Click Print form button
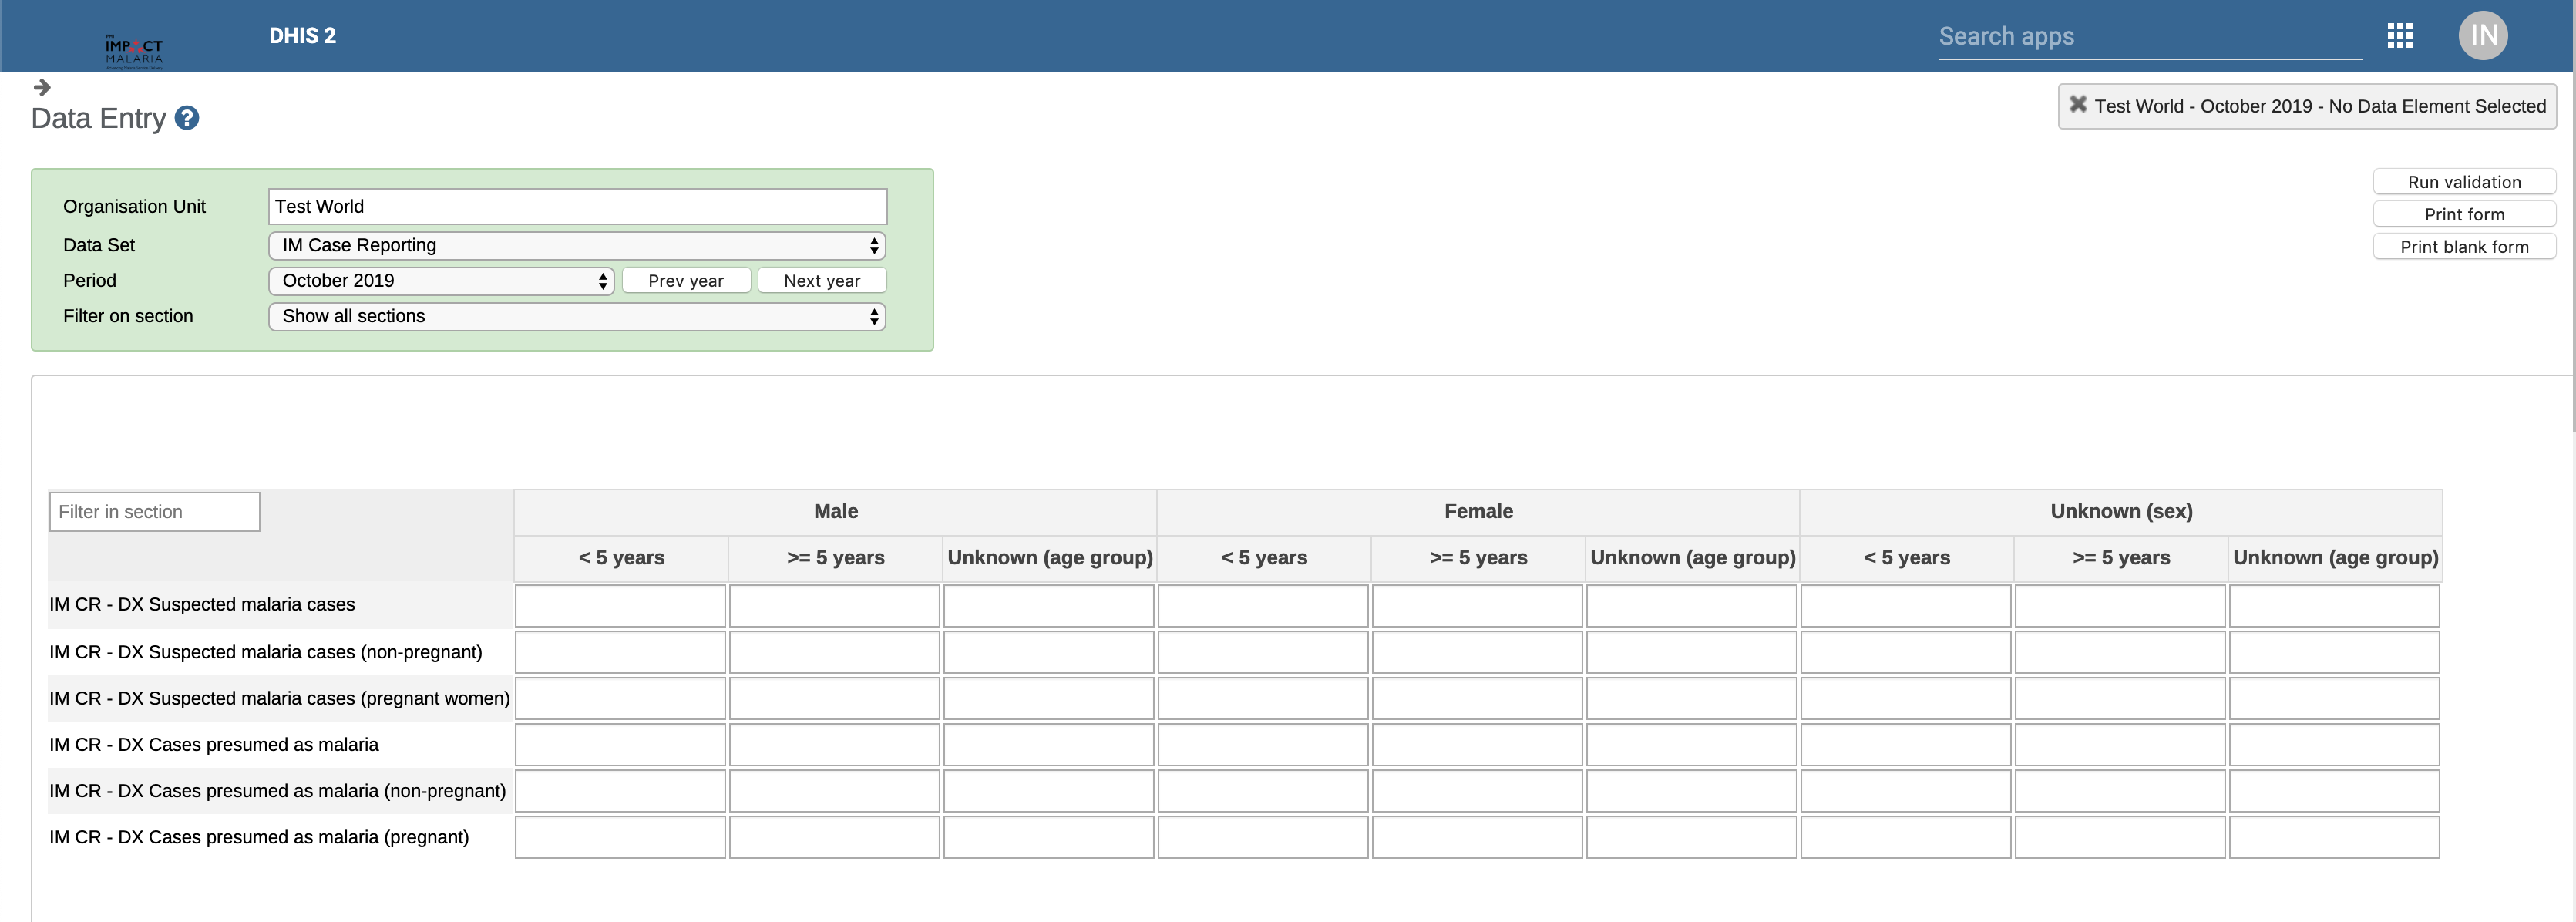 click(2464, 214)
